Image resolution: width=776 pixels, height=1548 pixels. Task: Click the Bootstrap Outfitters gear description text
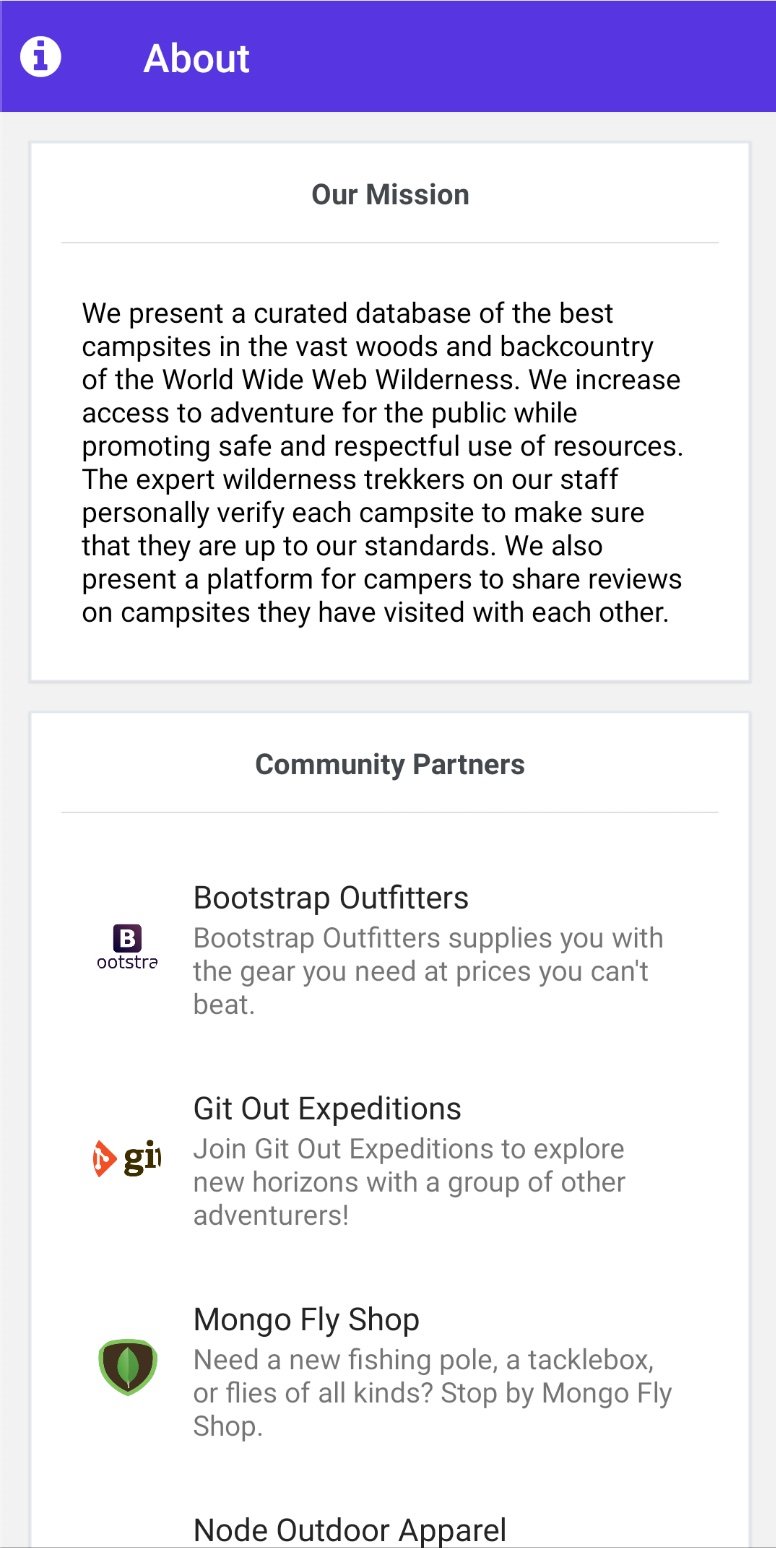click(x=428, y=971)
